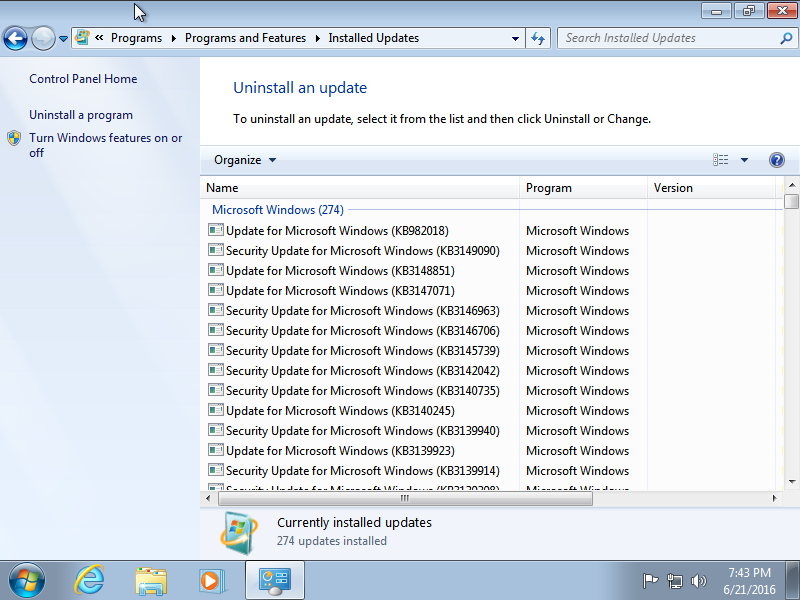Viewport: 800px width, 600px height.
Task: Click the vertical scrollbar down arrow
Action: pos(792,482)
